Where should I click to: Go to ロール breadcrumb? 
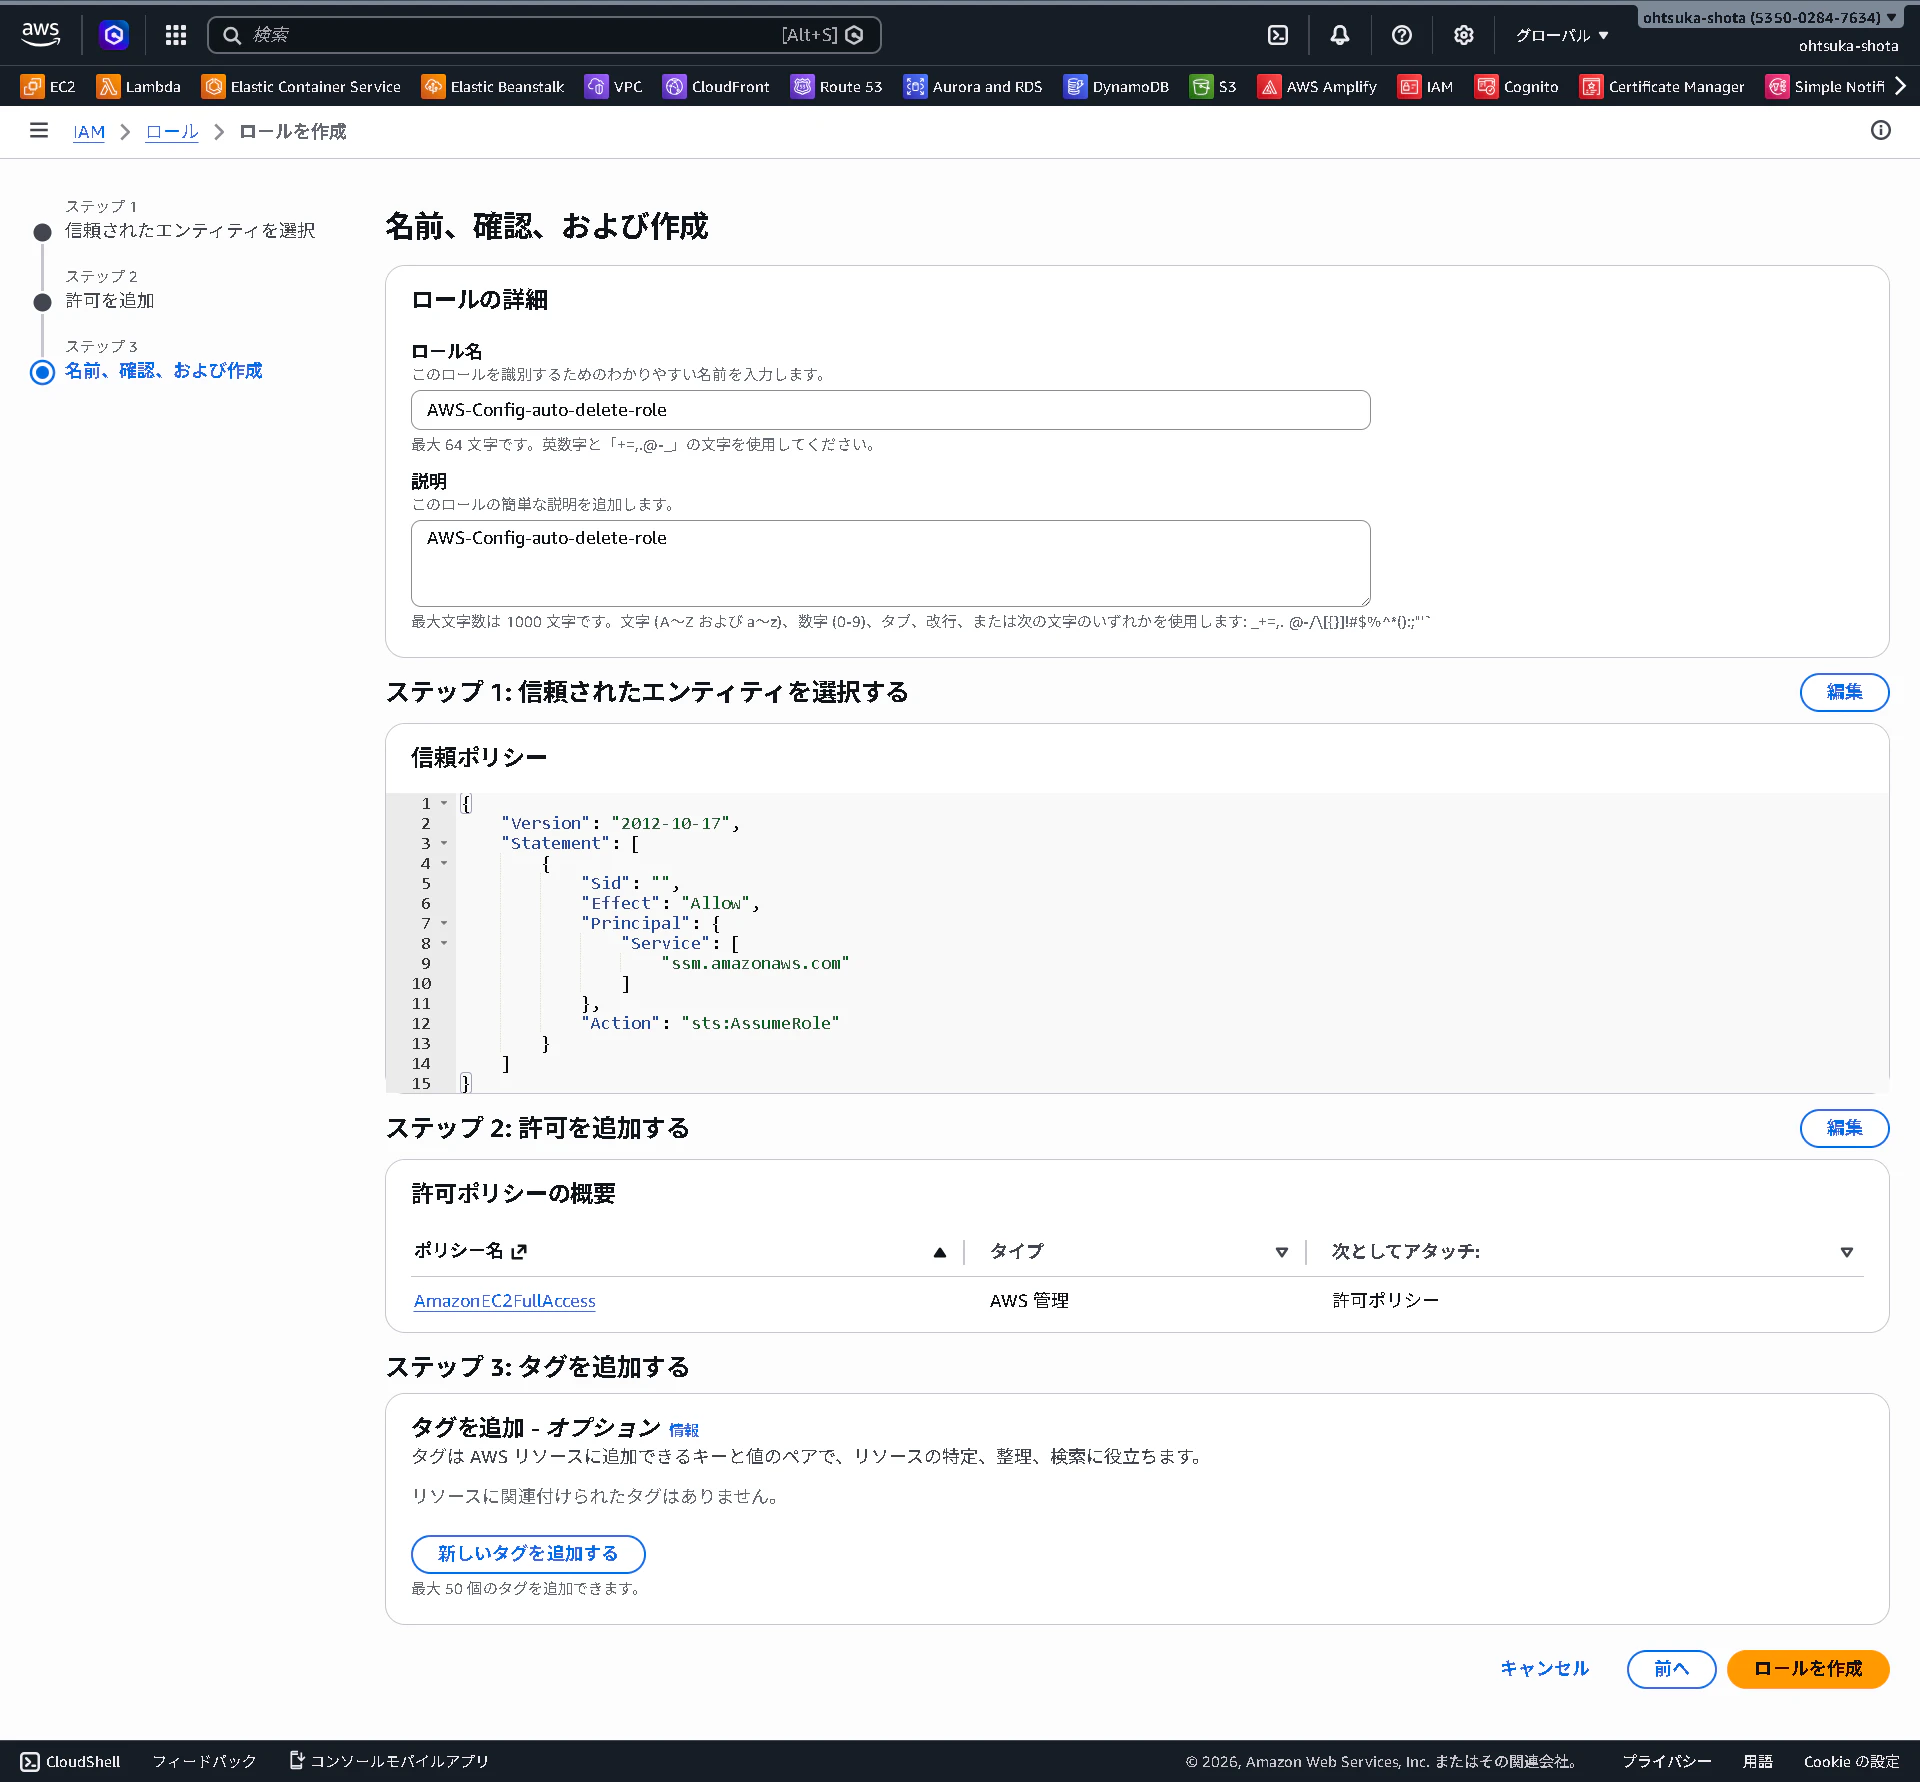[172, 132]
